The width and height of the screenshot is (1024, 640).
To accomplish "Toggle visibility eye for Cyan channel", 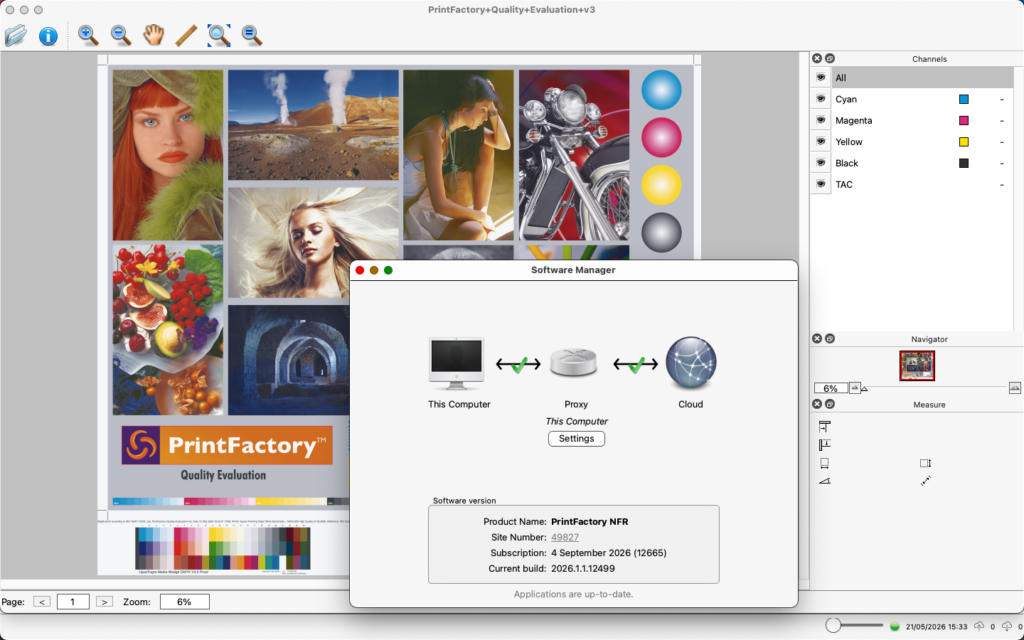I will click(821, 99).
